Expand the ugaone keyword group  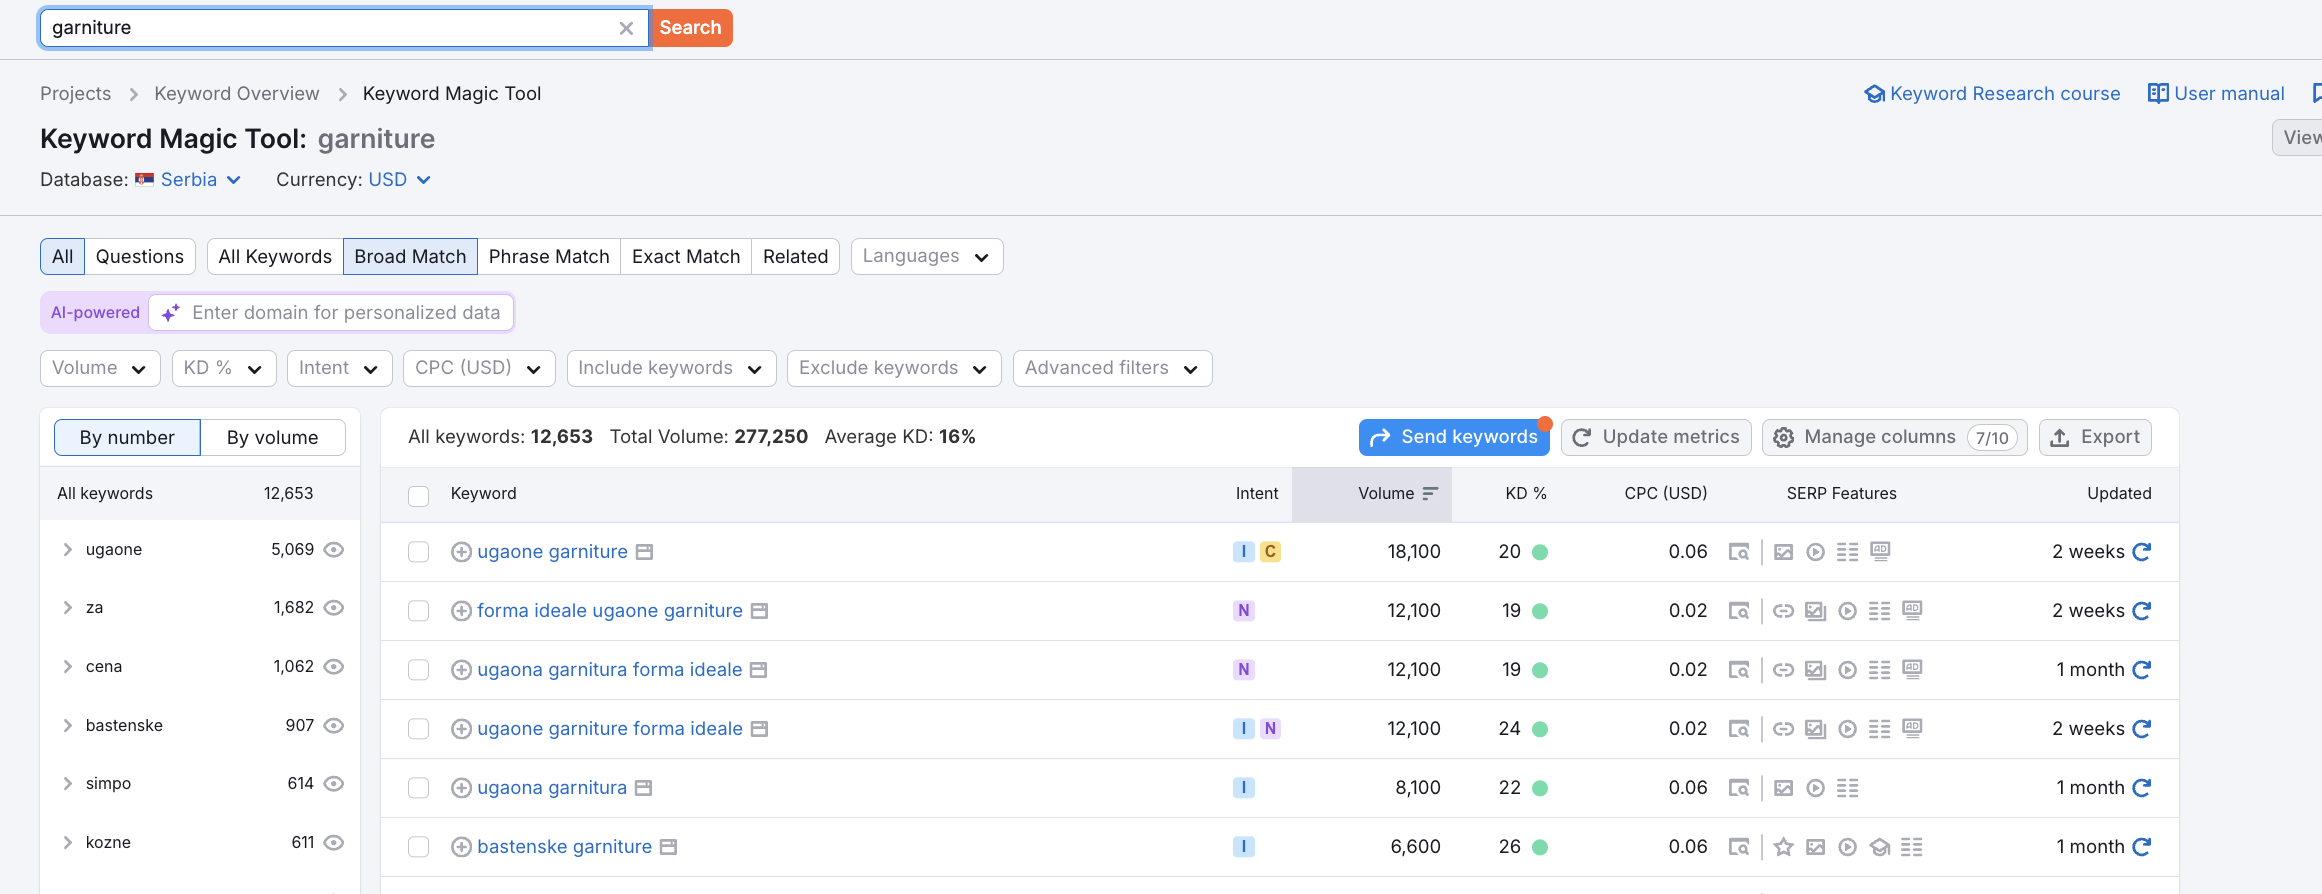(67, 550)
